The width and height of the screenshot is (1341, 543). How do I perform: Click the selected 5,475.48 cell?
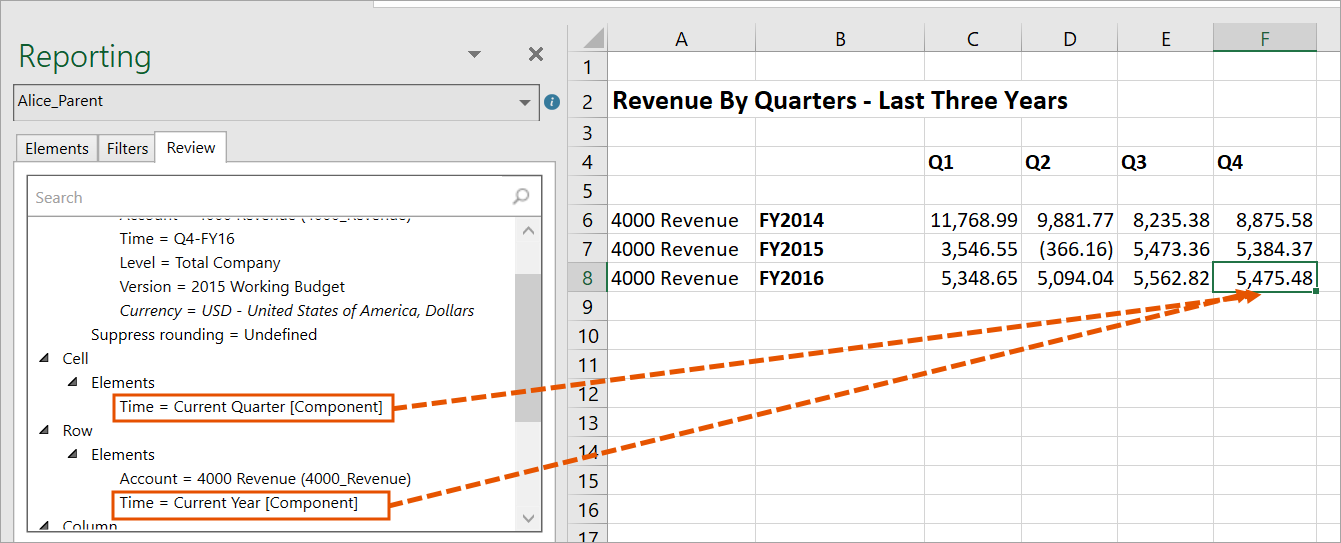pyautogui.click(x=1265, y=278)
